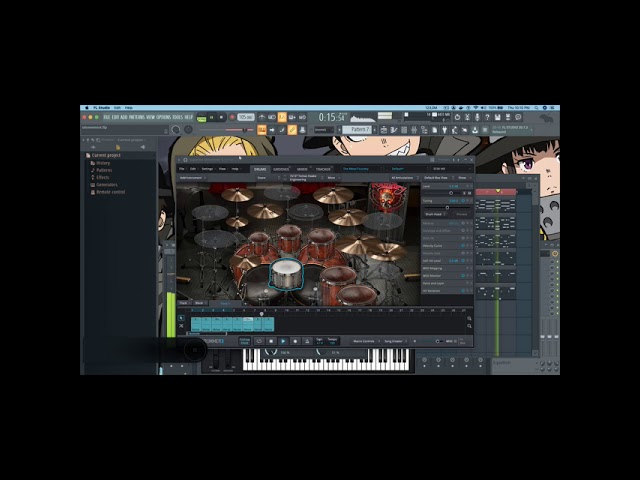
Task: Click Record in Superior Drummer transport
Action: coord(295,341)
